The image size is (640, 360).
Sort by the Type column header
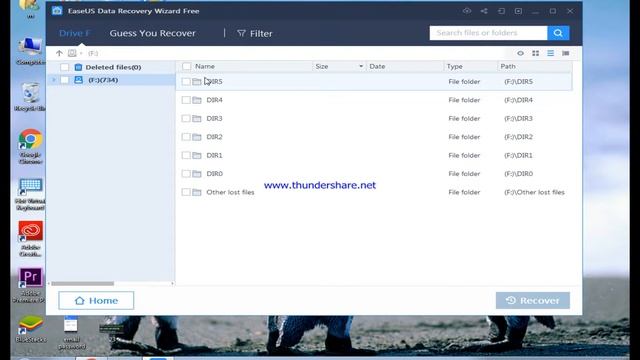coord(454,66)
